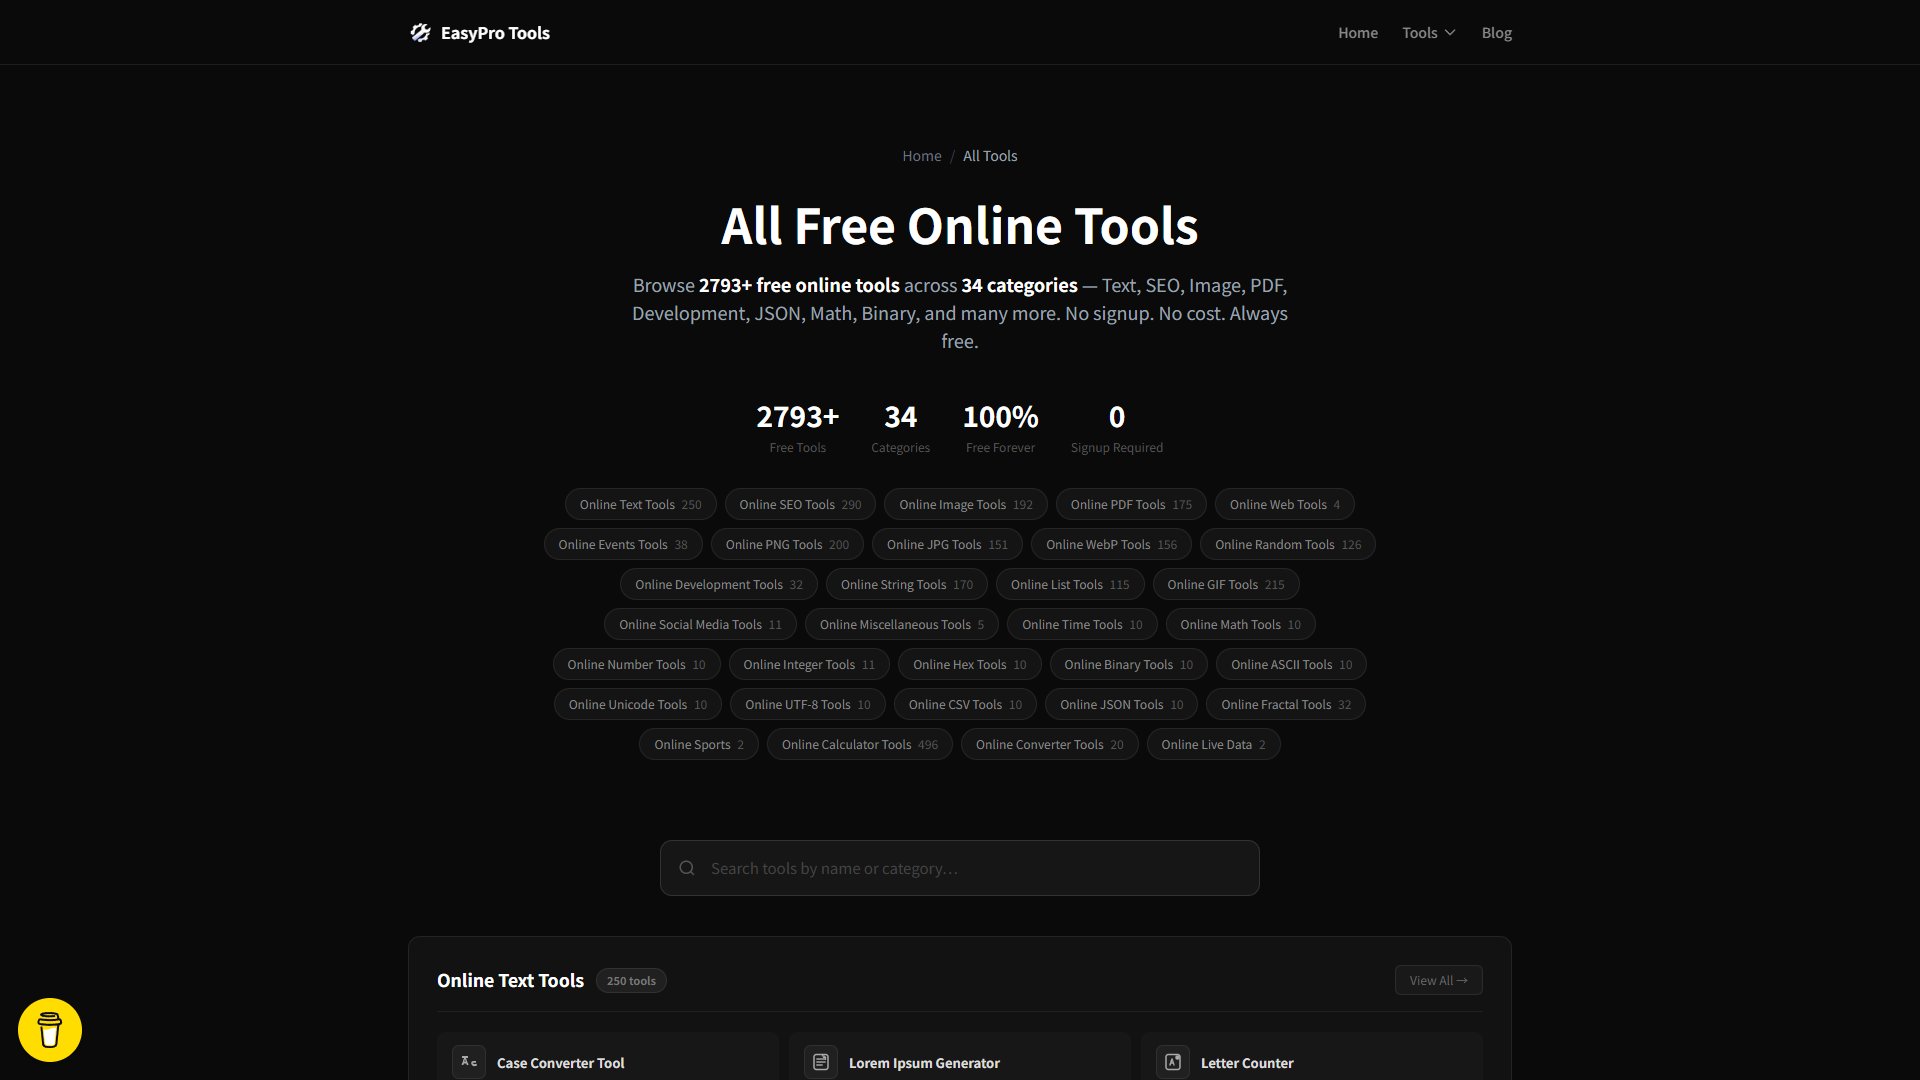Click the 100% Free Forever statistic
Viewport: 1920px width, 1080px height.
coord(1001,428)
